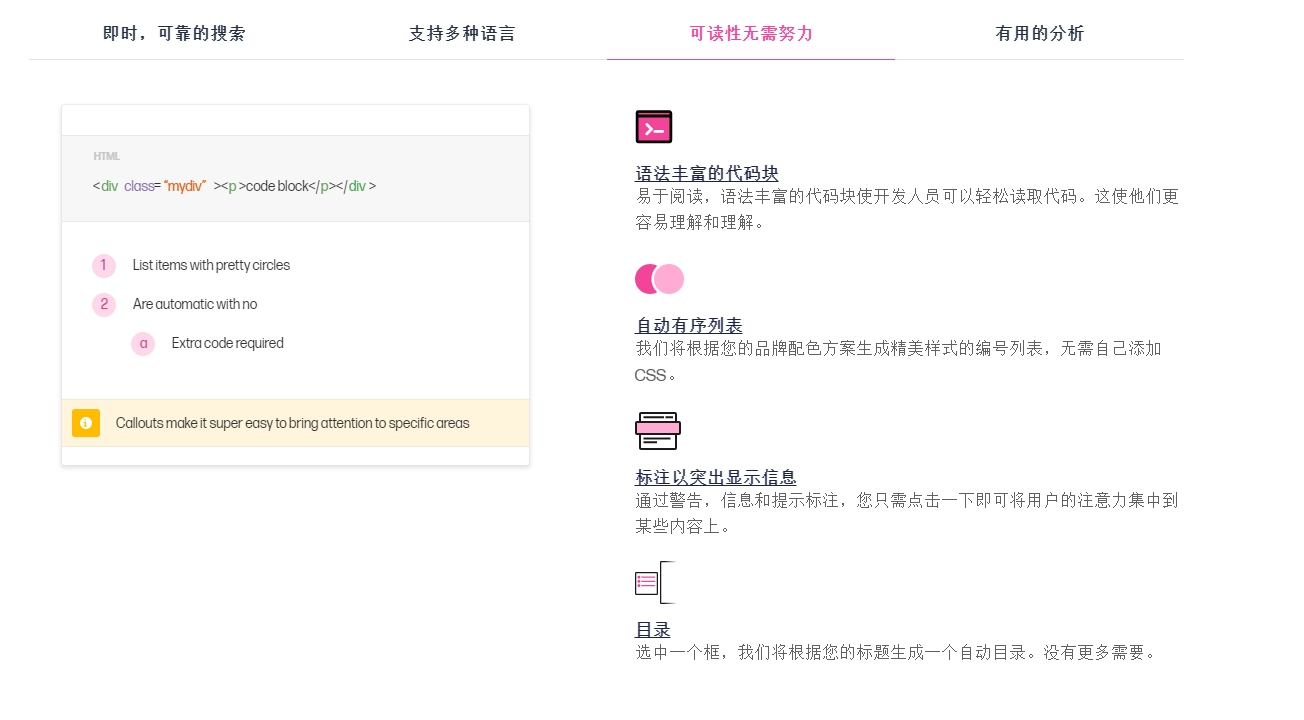Click the pink terminal code block icon
Viewport: 1304px width, 720px height.
point(654,127)
